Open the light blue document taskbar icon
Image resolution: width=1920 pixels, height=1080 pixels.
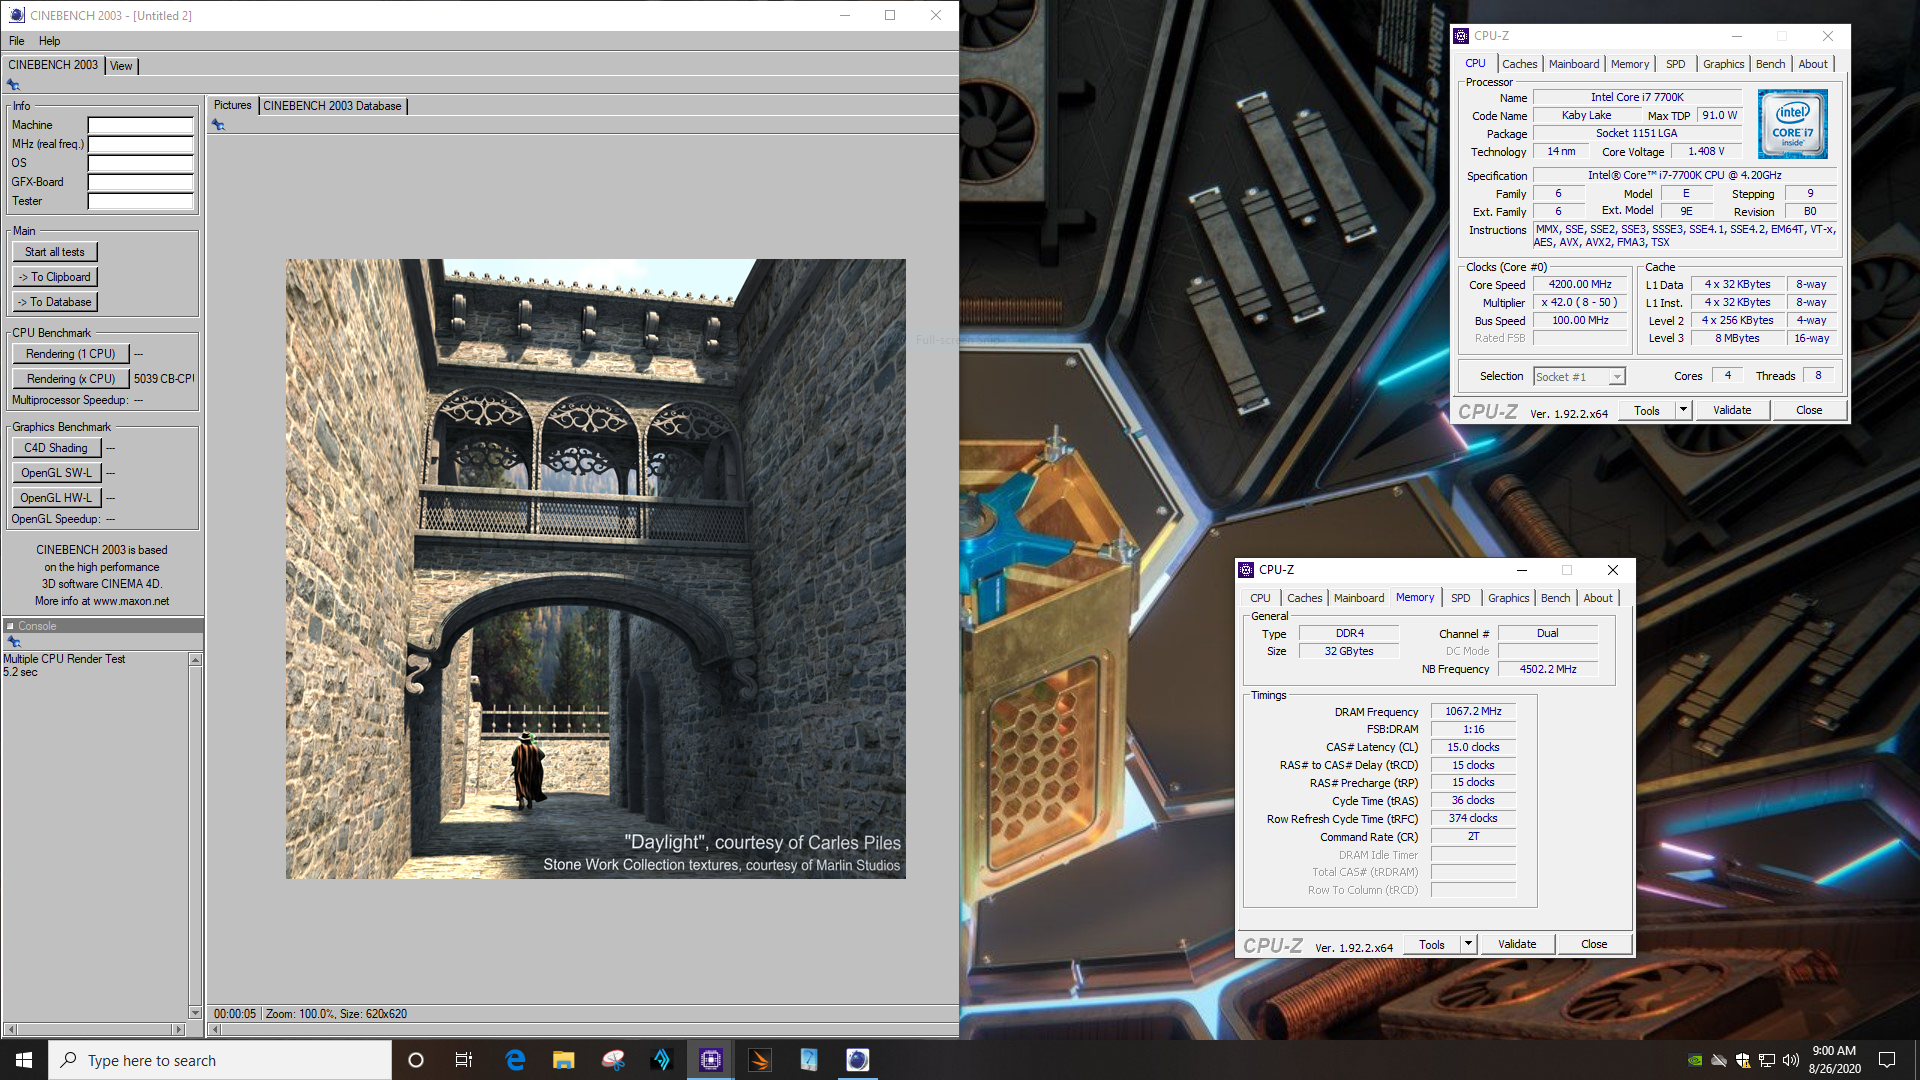pyautogui.click(x=809, y=1060)
